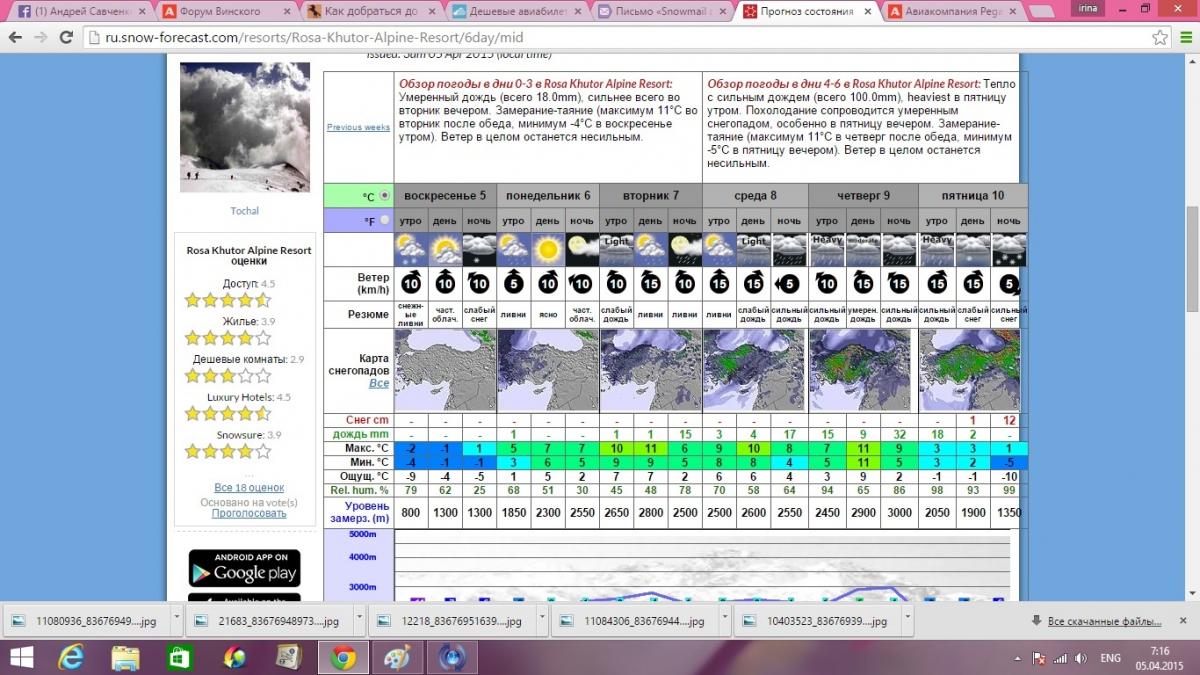The image size is (1200, 675).
Task: Expand options for download 11080936_83676949....jpg
Action: 176,621
